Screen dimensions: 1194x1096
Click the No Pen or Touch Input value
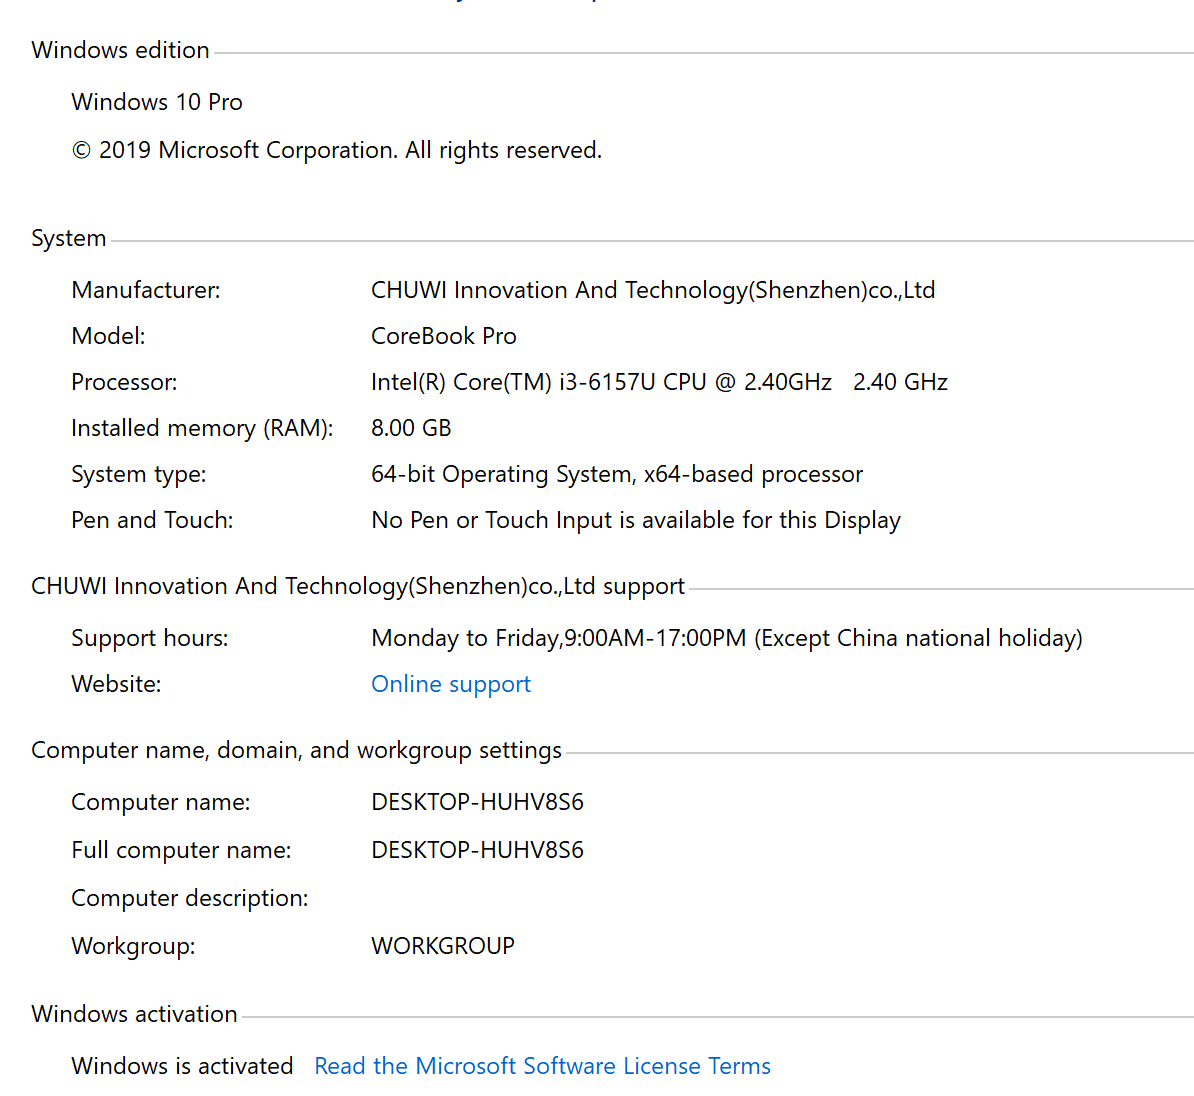[636, 520]
